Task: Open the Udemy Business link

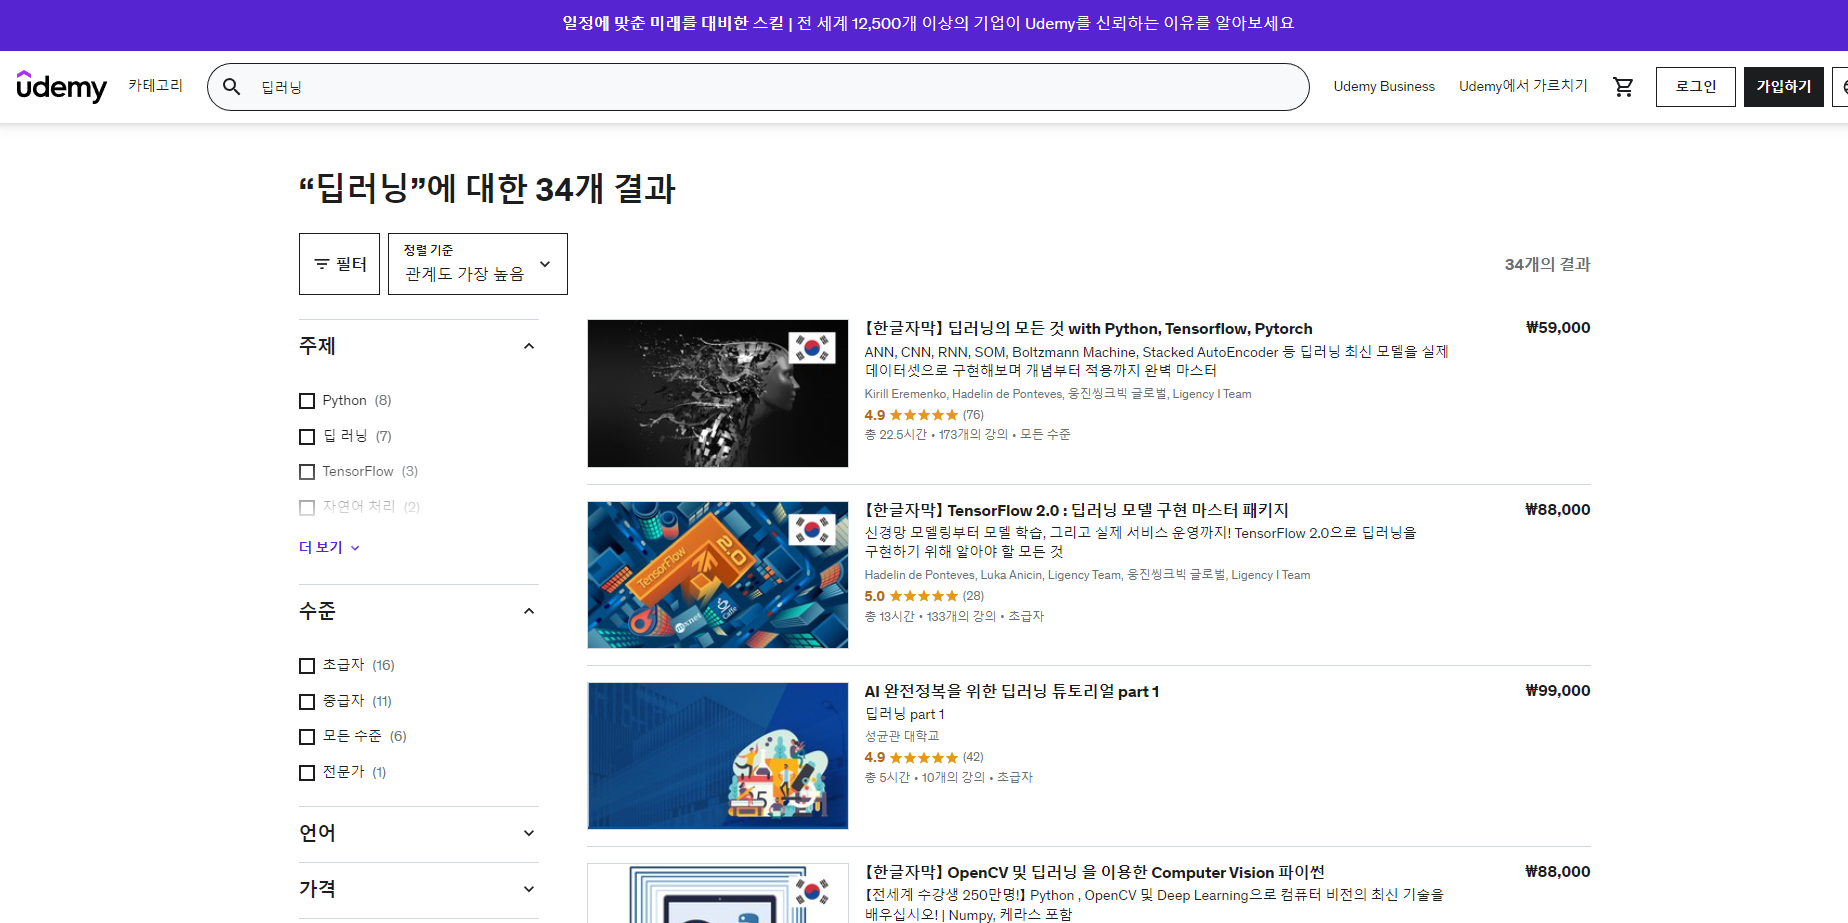Action: click(1384, 87)
